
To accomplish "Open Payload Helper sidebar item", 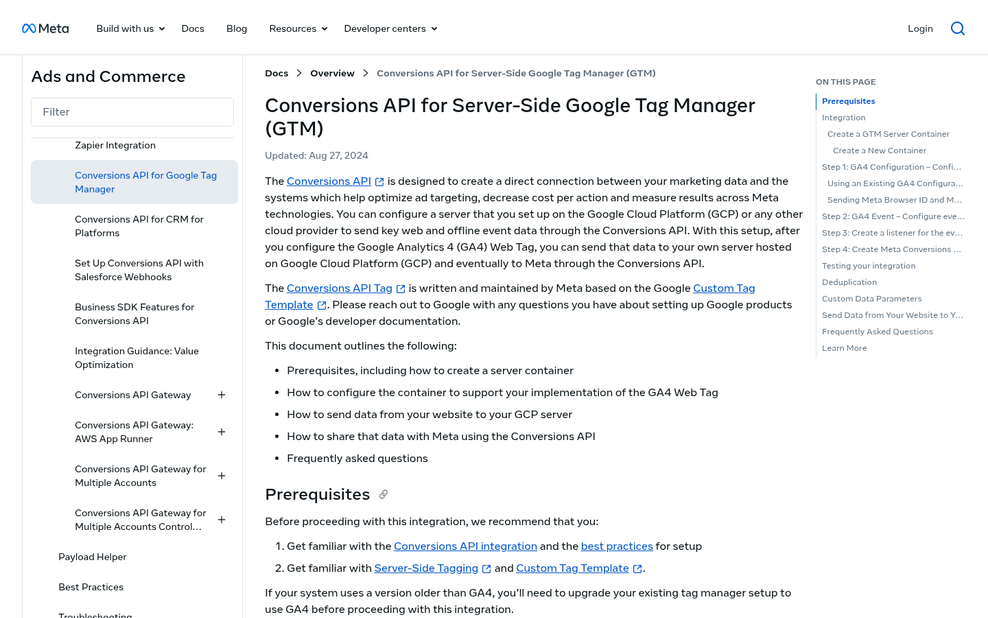I will coord(93,557).
